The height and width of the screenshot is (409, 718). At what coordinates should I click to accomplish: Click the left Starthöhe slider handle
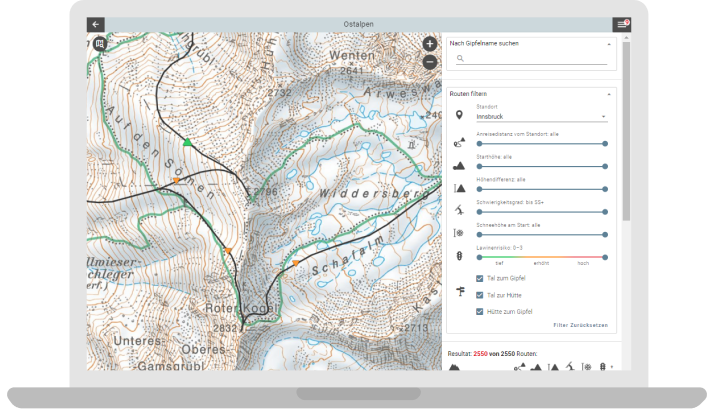(478, 166)
